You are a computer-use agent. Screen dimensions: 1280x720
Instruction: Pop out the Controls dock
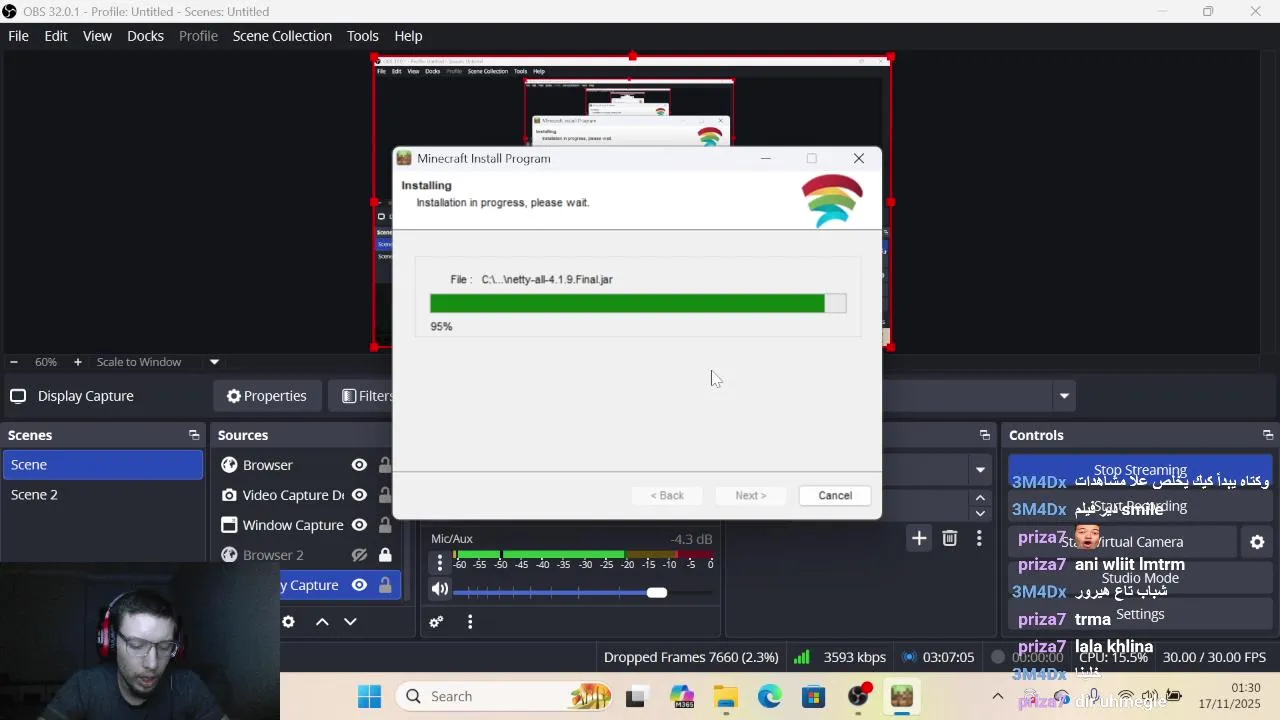(x=1268, y=435)
